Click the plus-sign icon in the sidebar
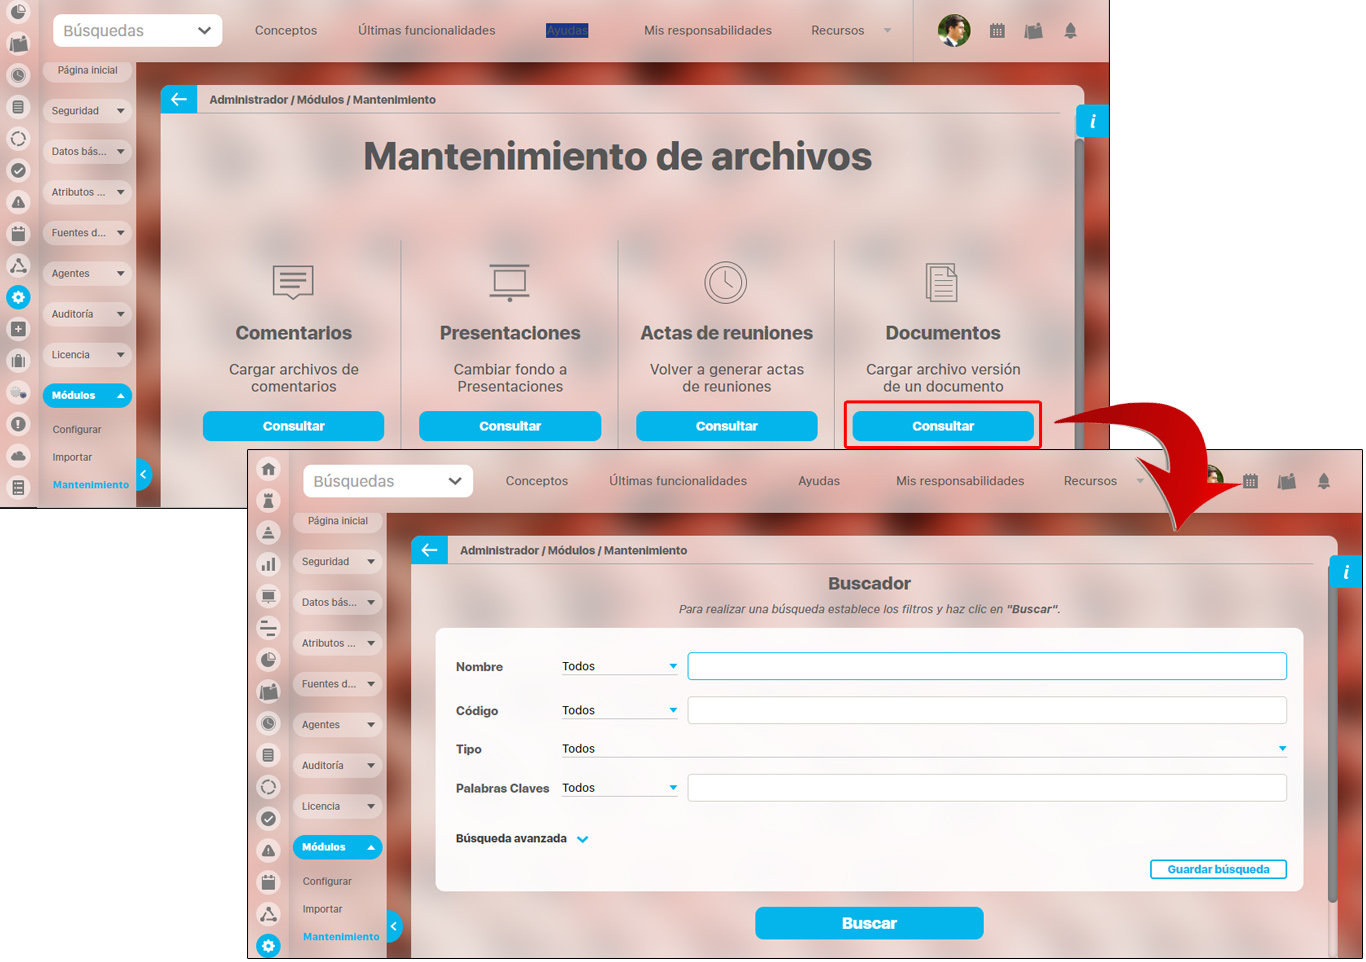The width and height of the screenshot is (1366, 962). coord(18,329)
